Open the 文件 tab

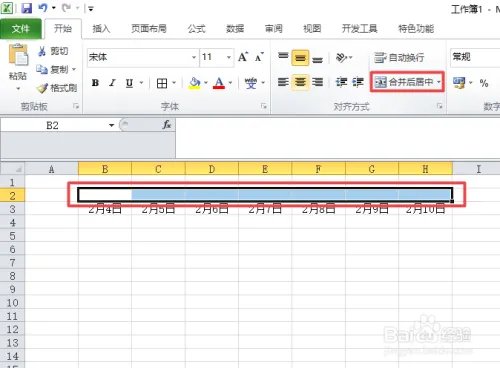click(21, 29)
